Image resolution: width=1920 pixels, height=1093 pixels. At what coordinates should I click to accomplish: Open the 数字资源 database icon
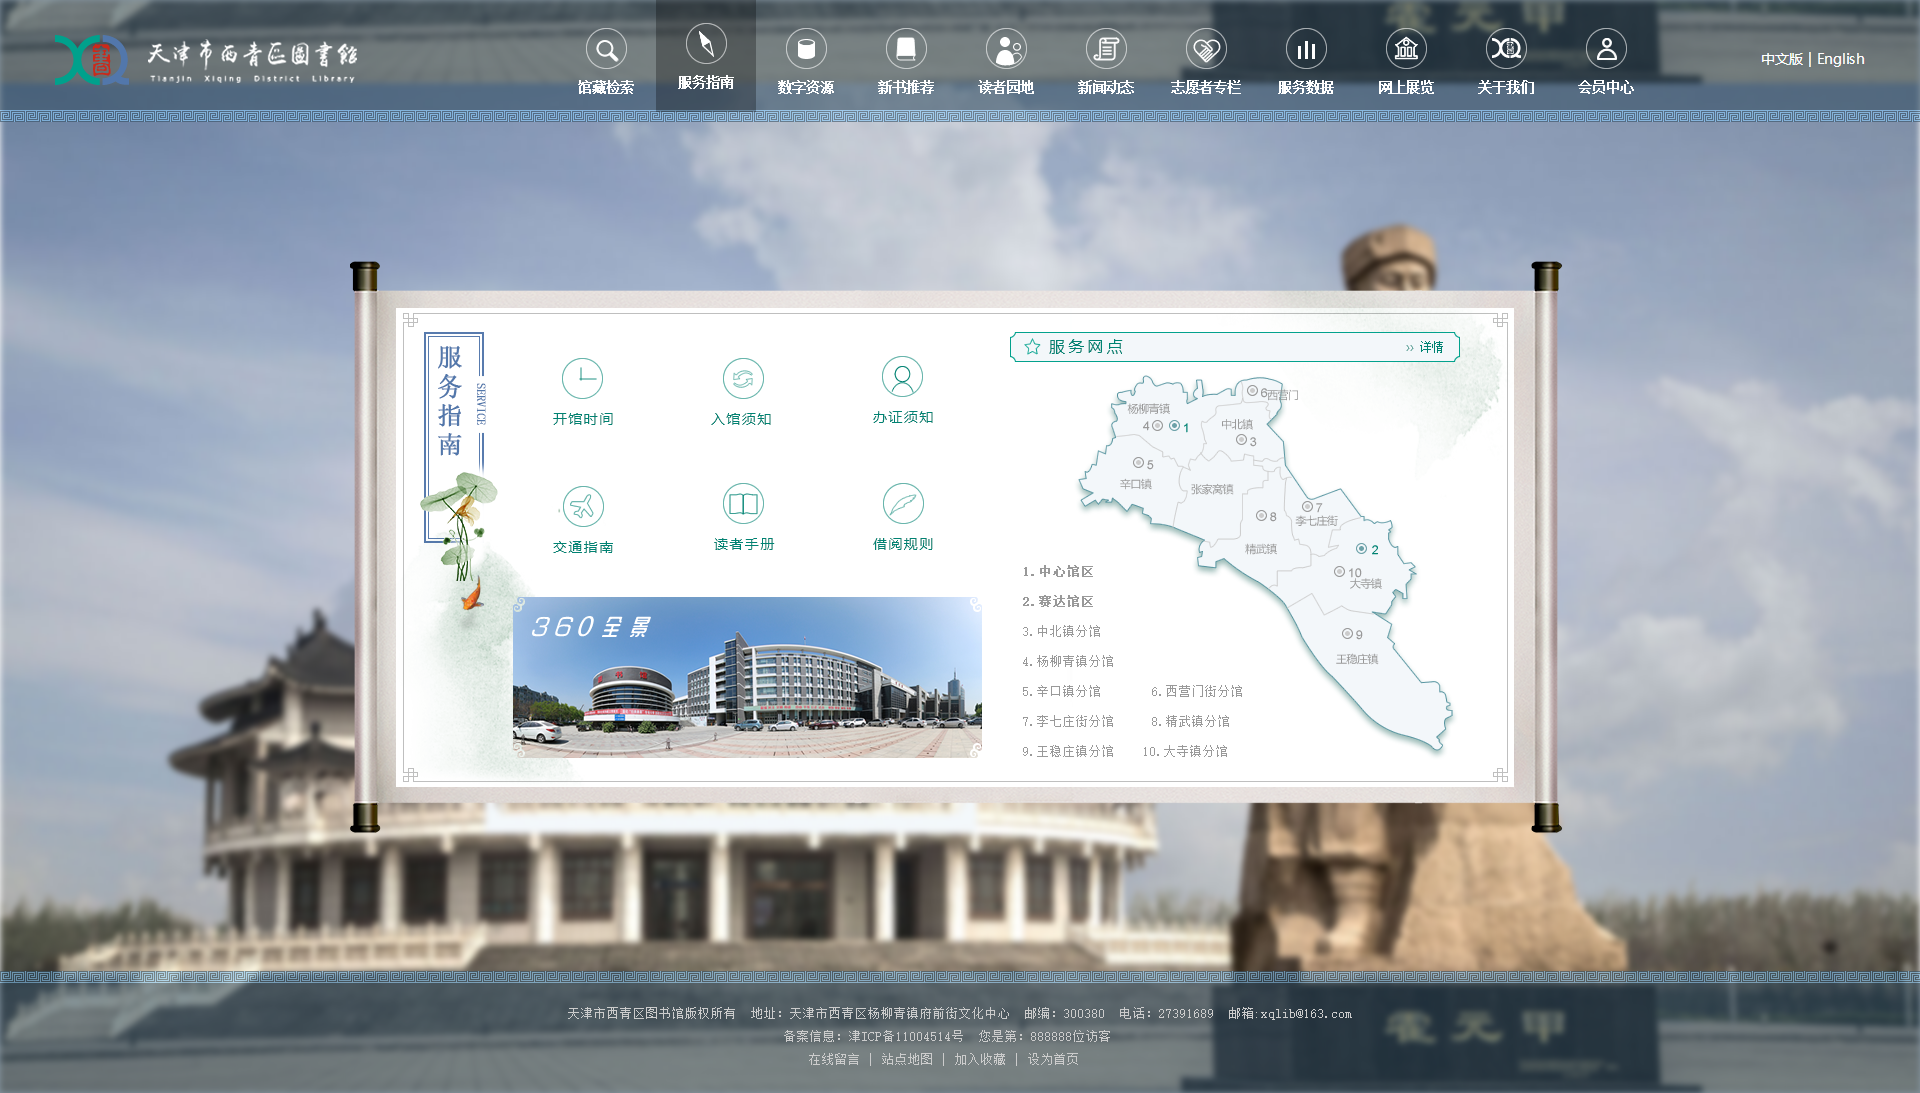pyautogui.click(x=806, y=49)
